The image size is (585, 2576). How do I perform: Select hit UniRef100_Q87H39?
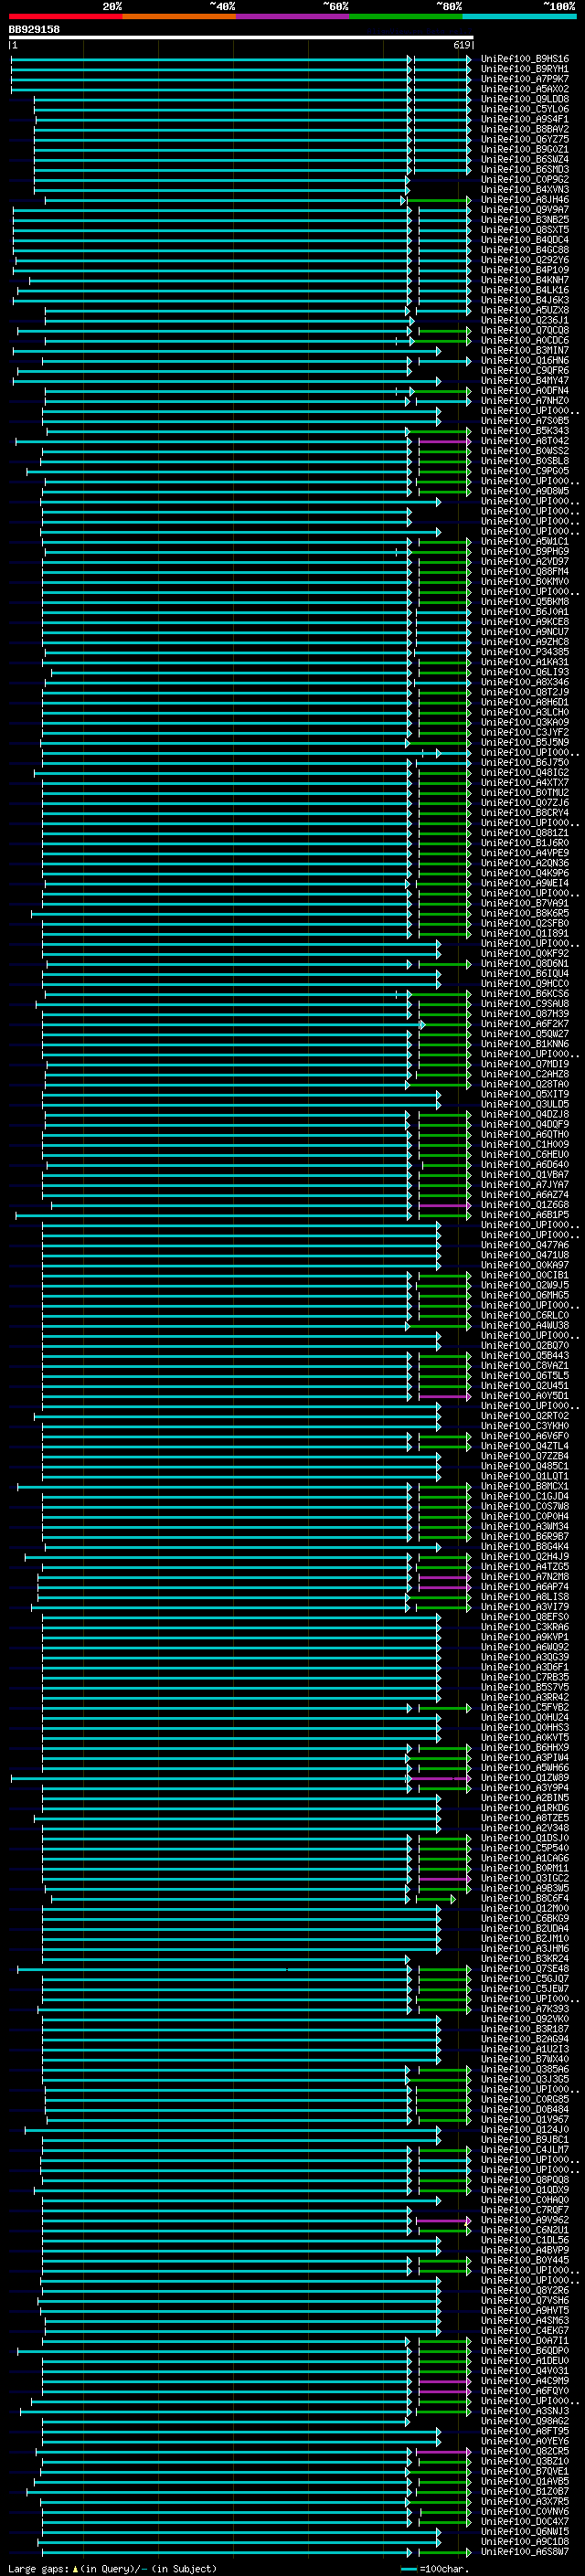pyautogui.click(x=525, y=1014)
